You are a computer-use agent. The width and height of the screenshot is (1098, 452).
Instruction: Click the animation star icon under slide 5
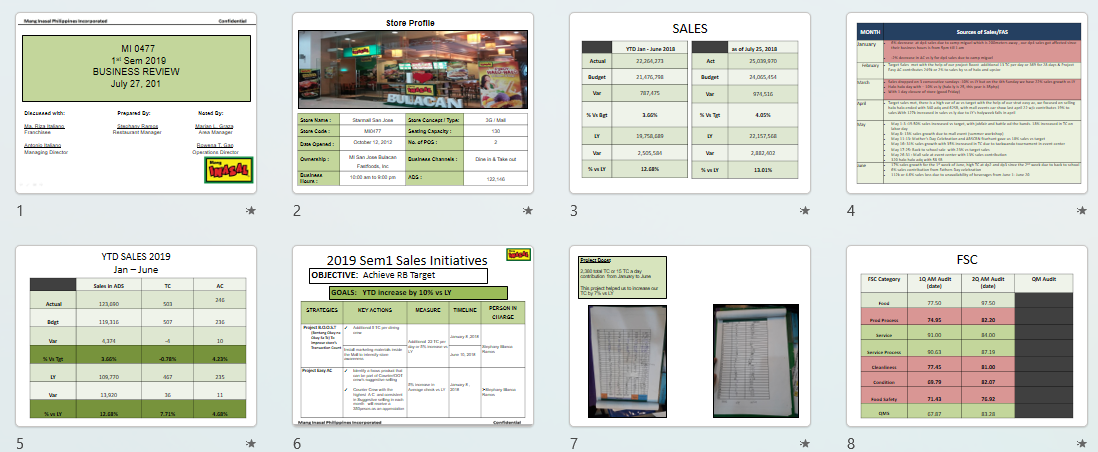[x=251, y=443]
